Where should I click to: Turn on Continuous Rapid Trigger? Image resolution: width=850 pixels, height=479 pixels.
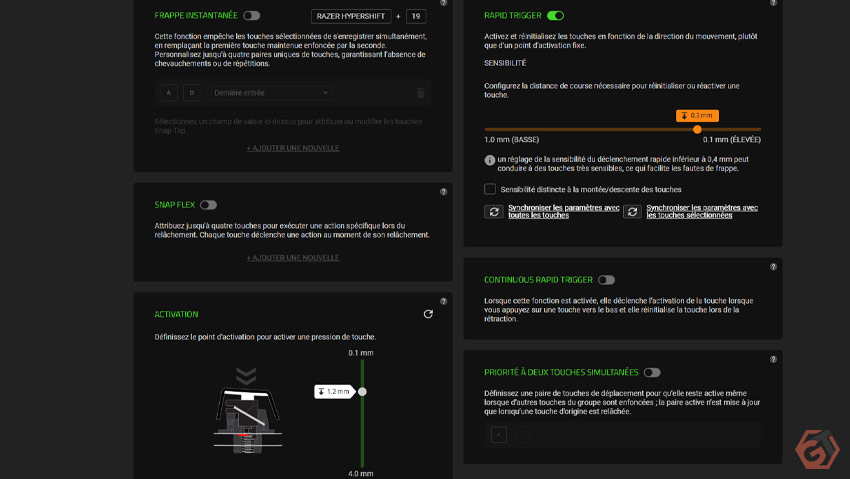click(606, 280)
